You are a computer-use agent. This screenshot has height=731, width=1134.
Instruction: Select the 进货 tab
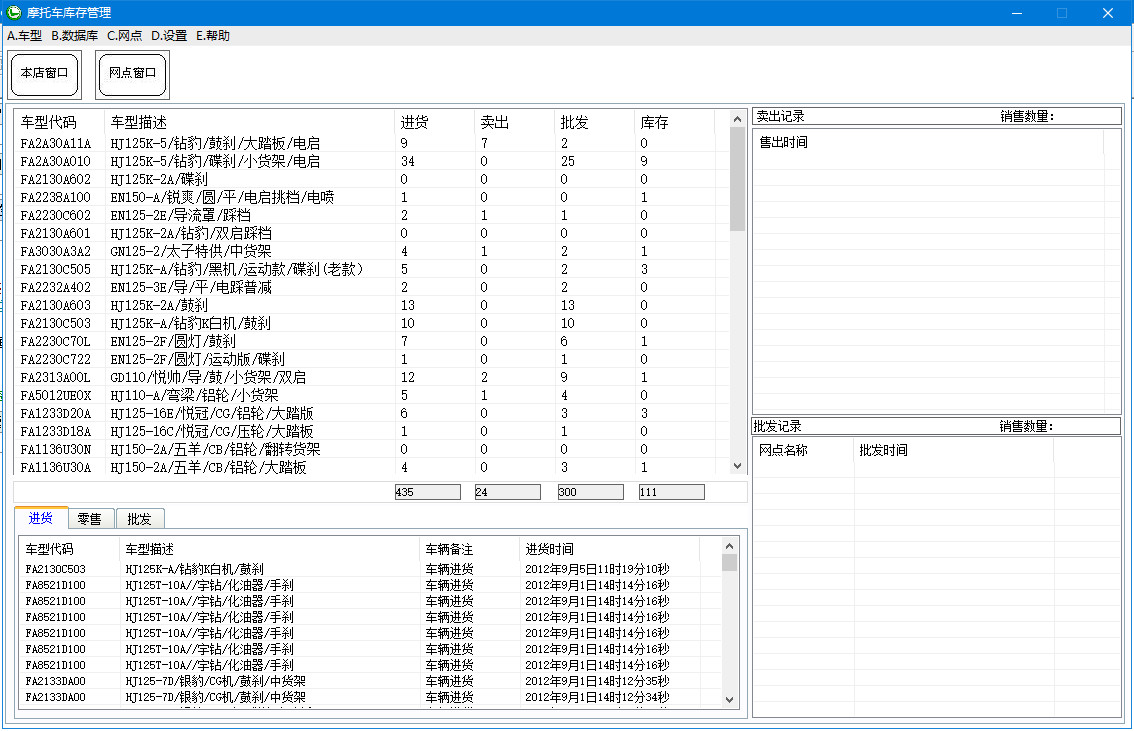coord(41,518)
